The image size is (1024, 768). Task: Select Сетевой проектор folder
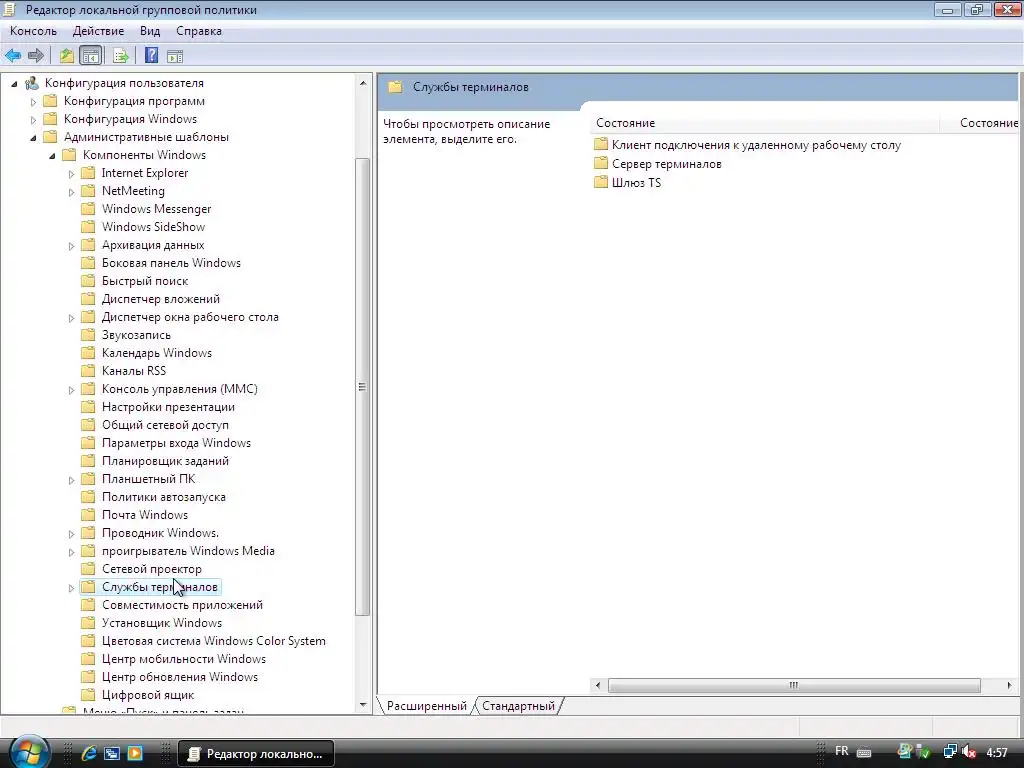pos(152,569)
